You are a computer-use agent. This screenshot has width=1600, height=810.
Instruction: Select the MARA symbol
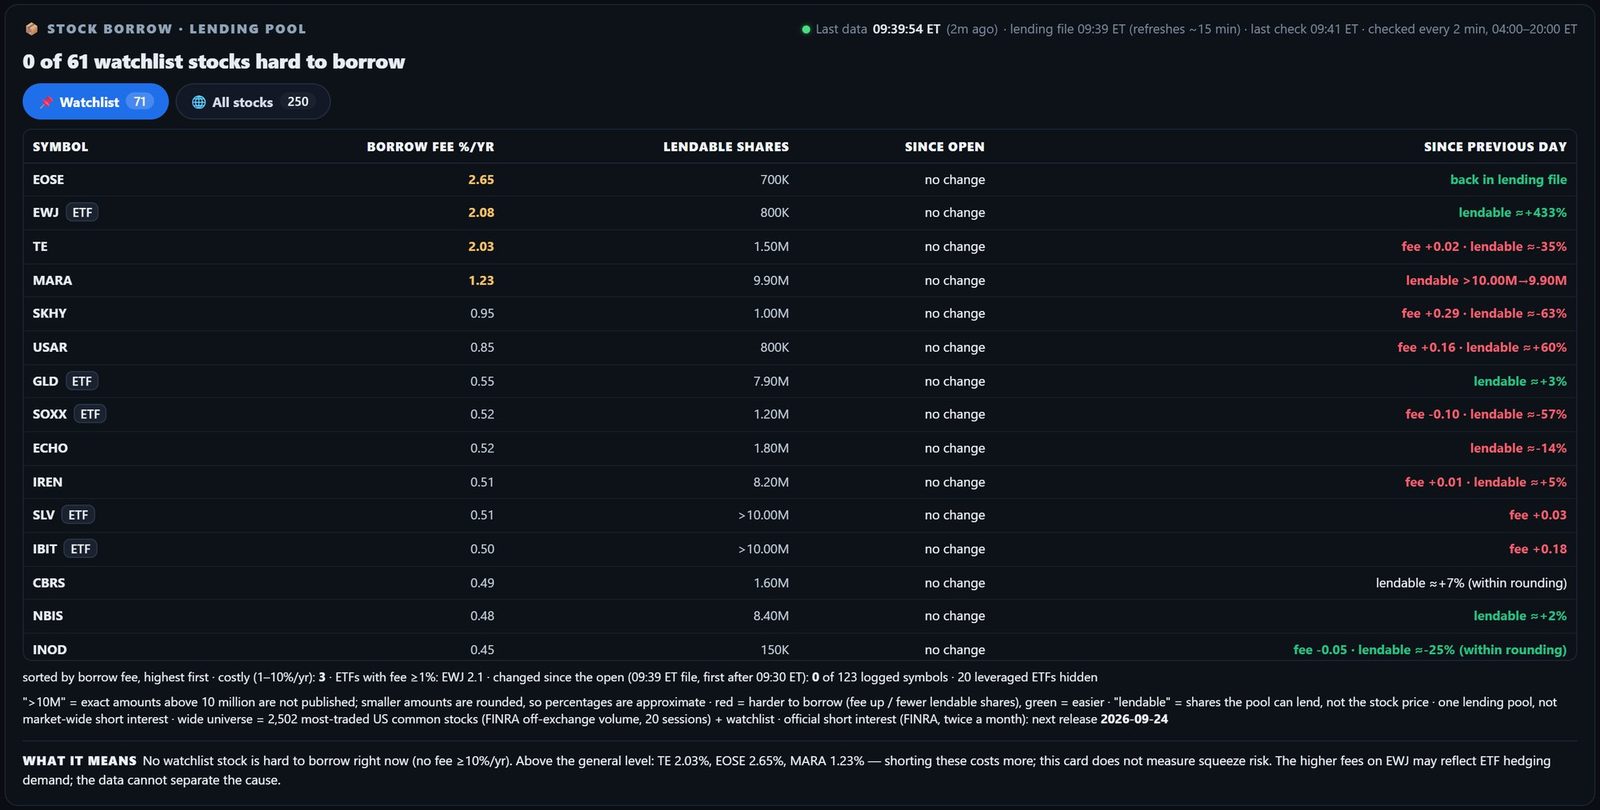click(x=52, y=281)
